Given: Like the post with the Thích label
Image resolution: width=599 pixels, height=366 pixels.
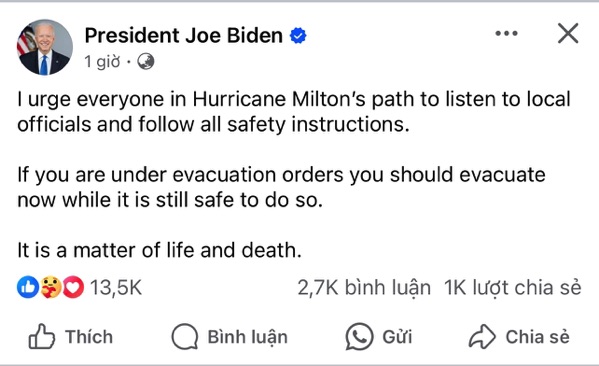Looking at the screenshot, I should coord(89,337).
